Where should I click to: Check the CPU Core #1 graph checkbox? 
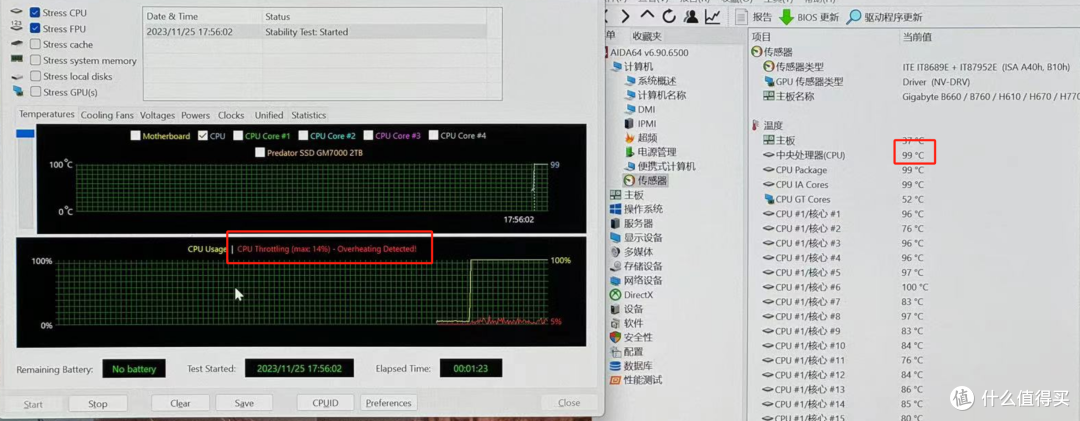tap(238, 136)
